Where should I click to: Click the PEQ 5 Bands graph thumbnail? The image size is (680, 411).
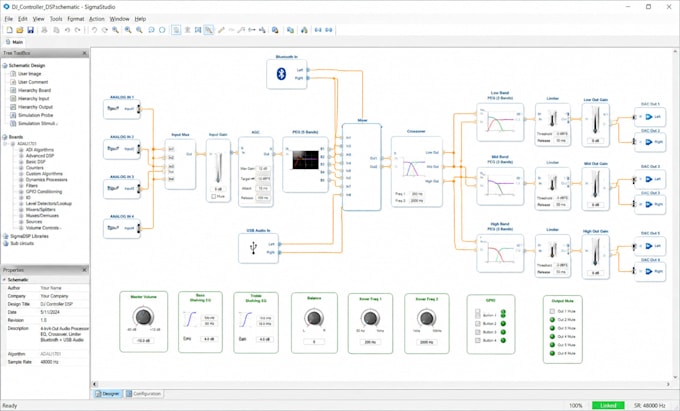click(x=306, y=160)
